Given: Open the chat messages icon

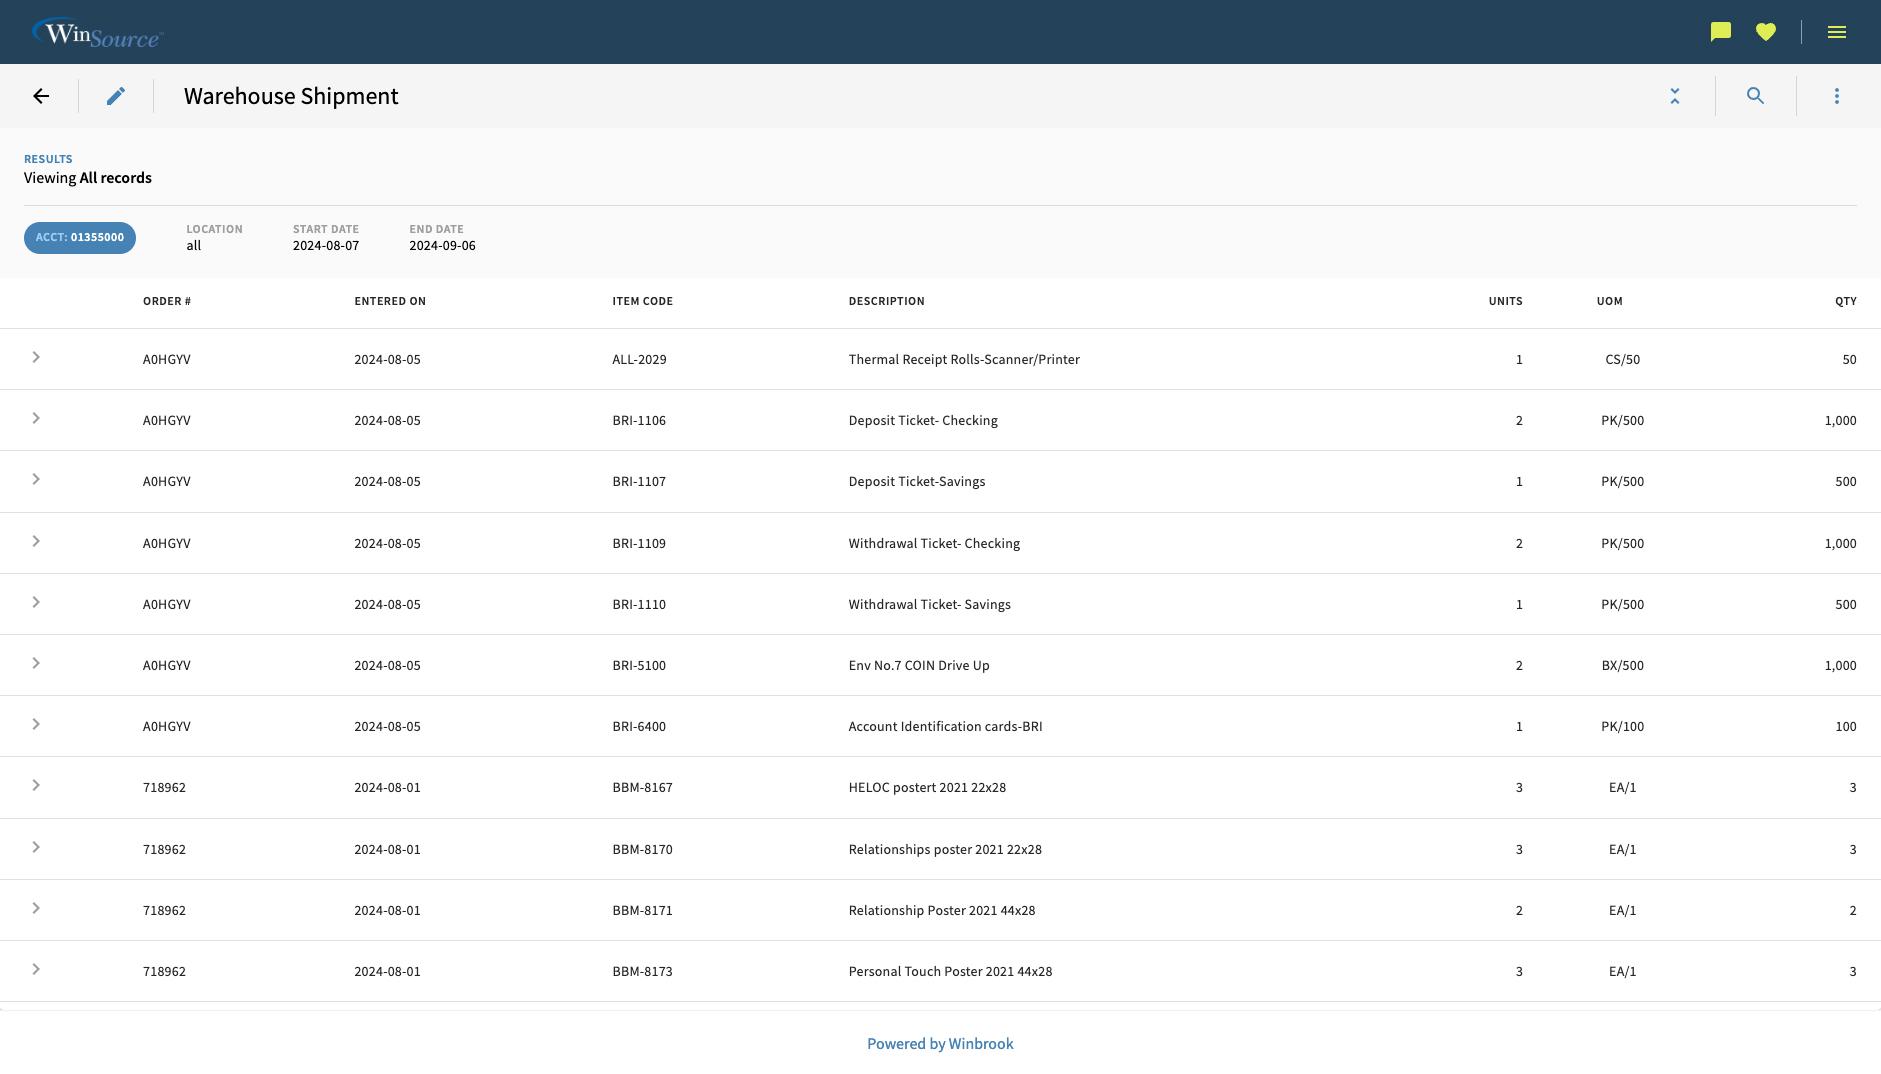Looking at the screenshot, I should [x=1719, y=31].
